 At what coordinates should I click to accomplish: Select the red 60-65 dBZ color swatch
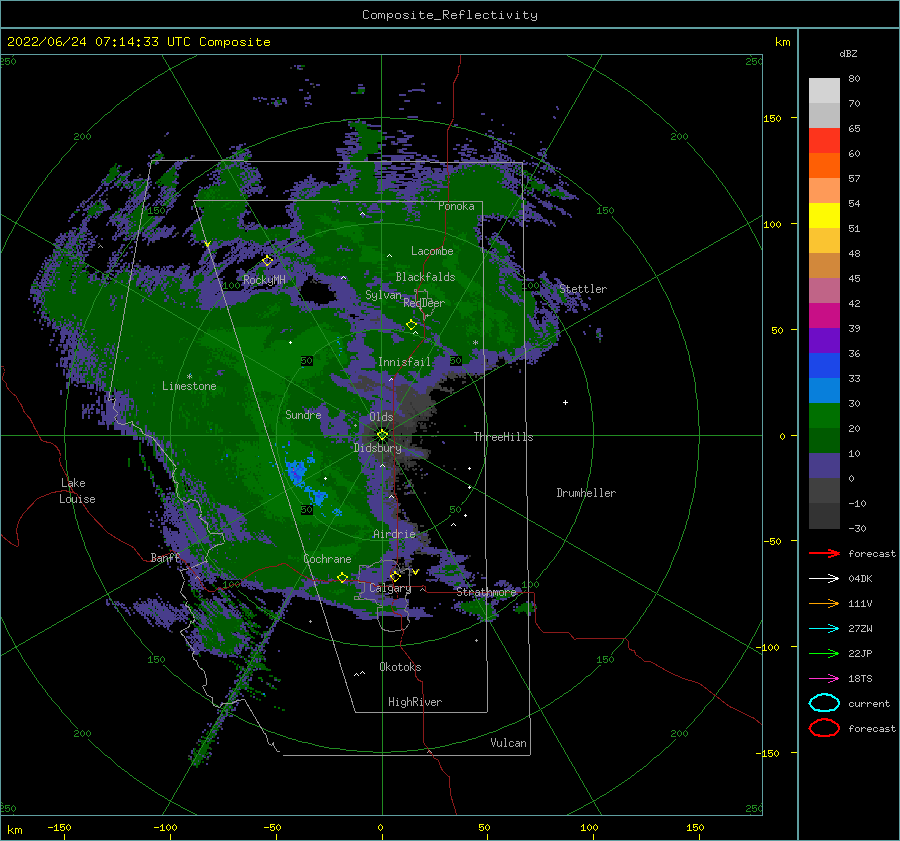[x=824, y=141]
